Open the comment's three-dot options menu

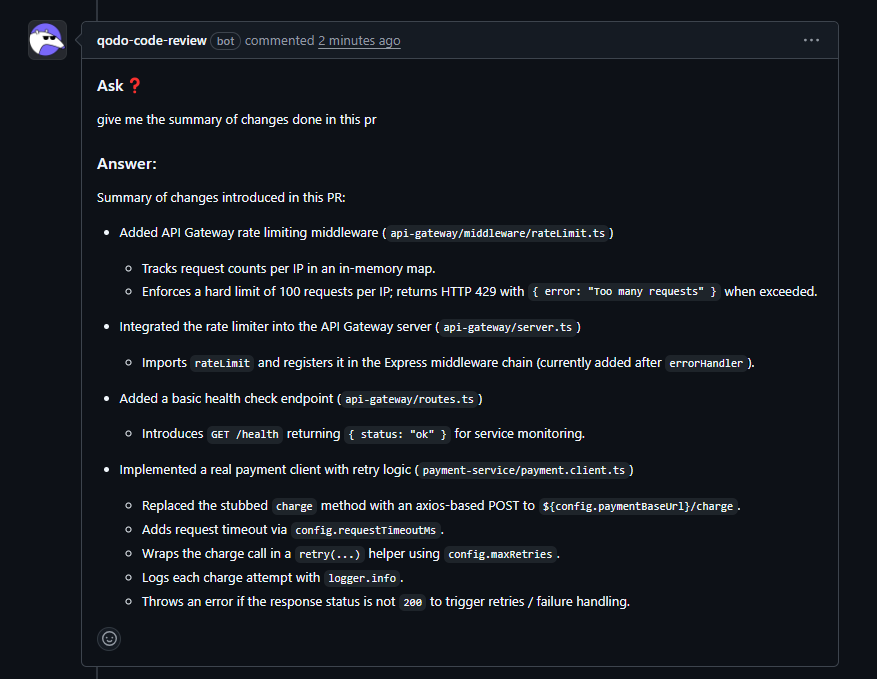click(x=811, y=40)
